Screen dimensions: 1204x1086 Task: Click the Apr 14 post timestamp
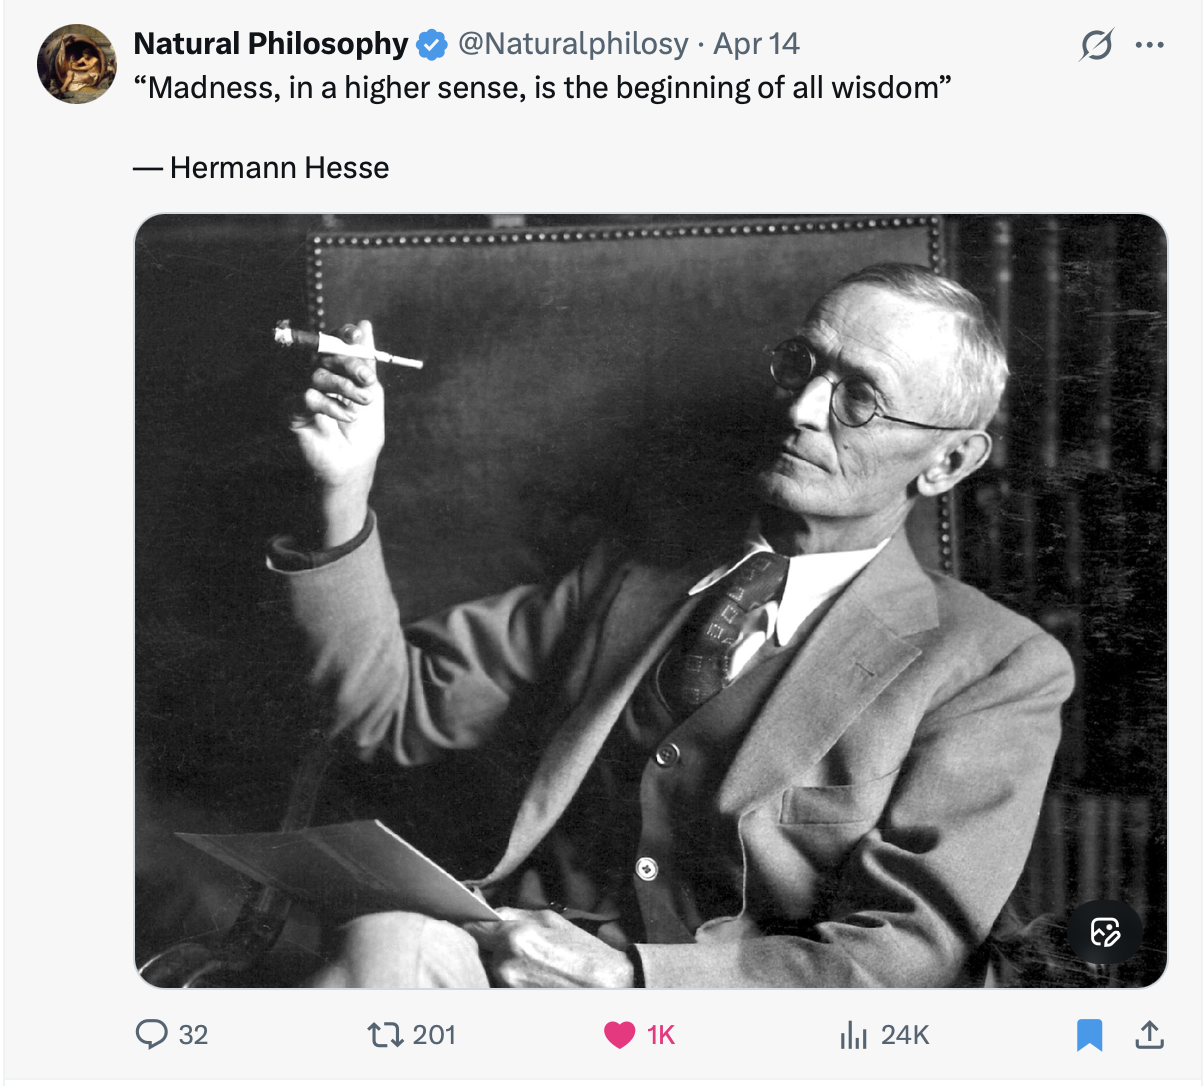click(x=756, y=44)
